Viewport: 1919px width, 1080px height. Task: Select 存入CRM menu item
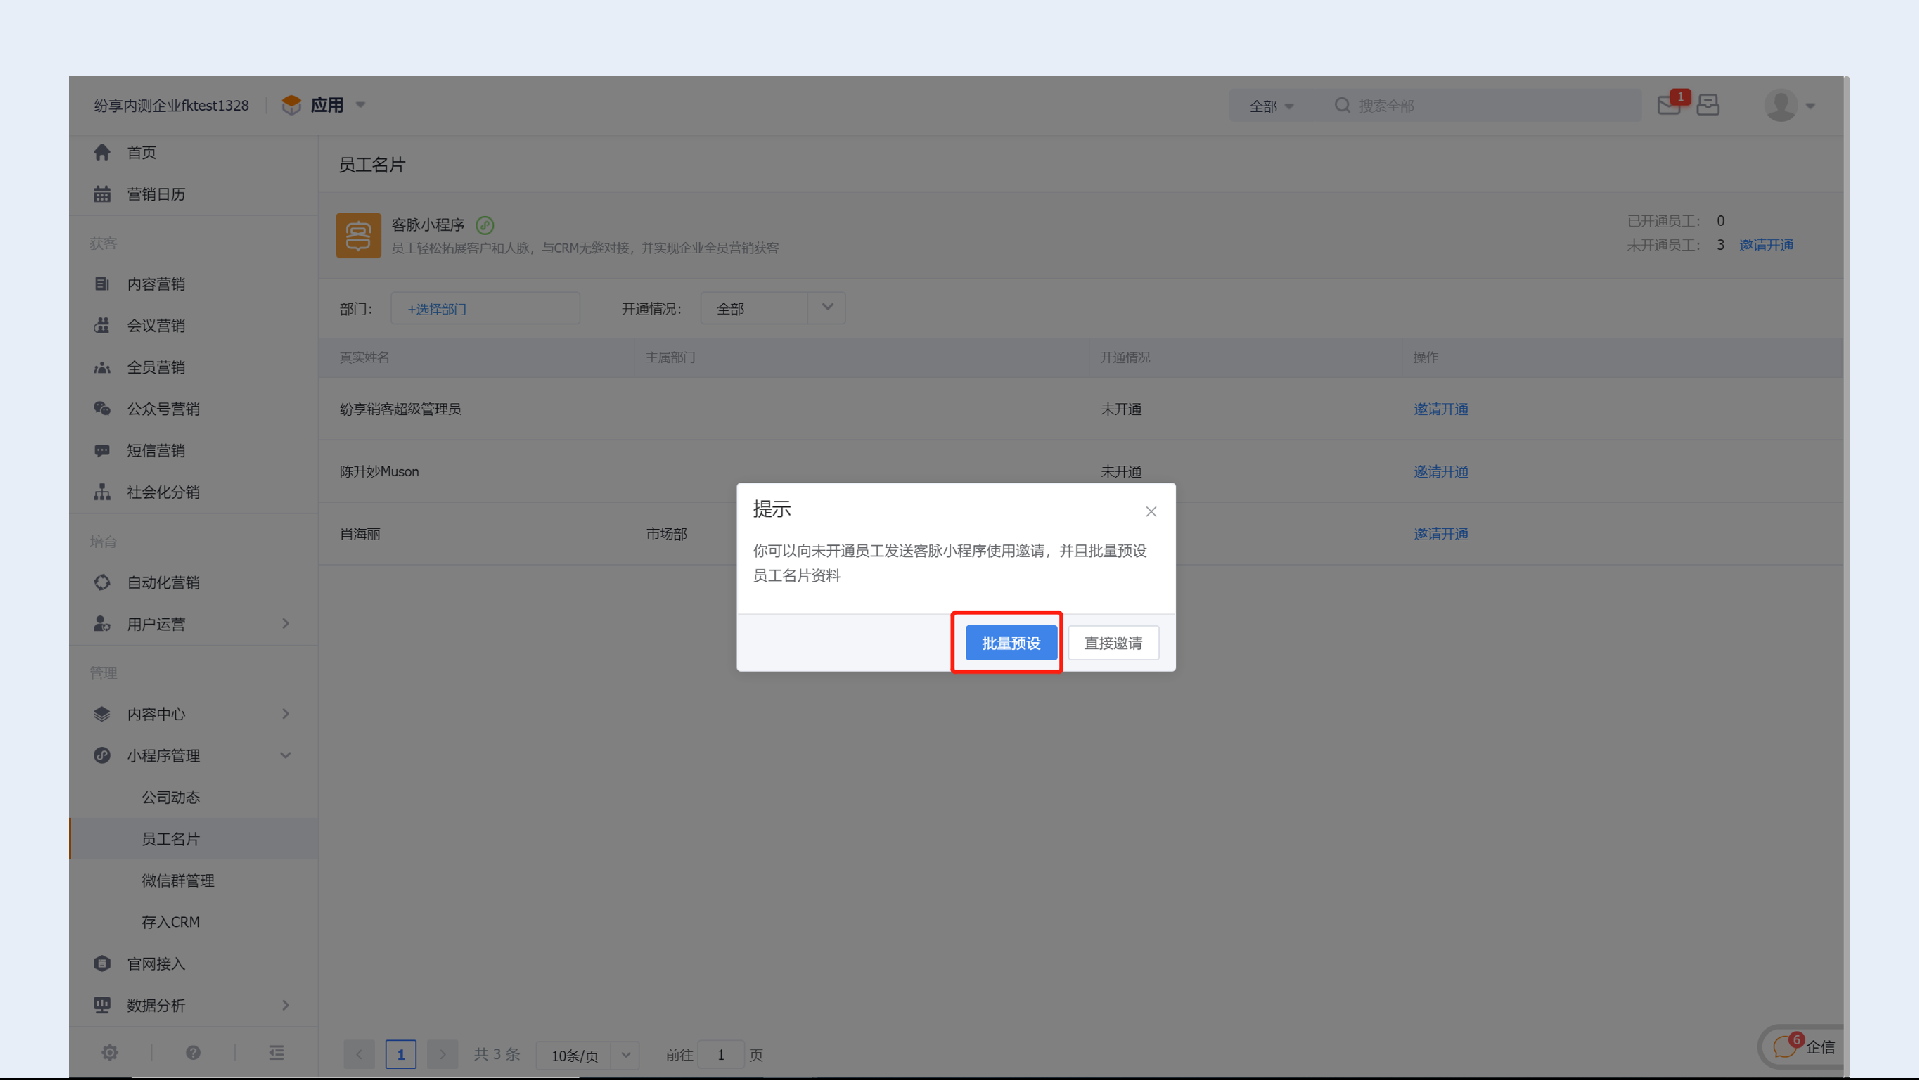pos(171,922)
